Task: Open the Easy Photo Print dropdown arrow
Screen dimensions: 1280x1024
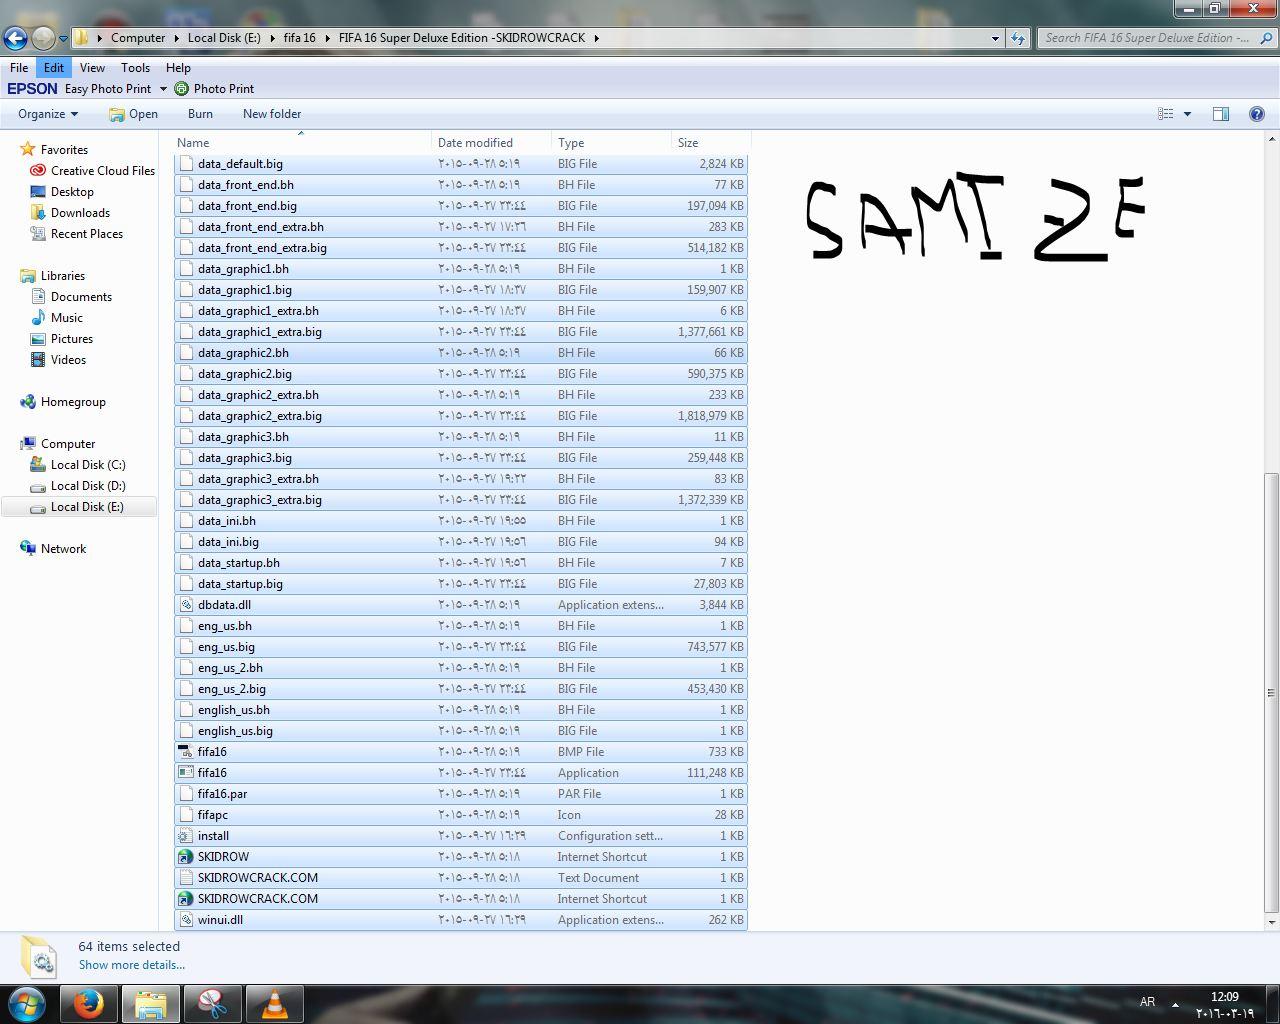Action: [x=163, y=89]
